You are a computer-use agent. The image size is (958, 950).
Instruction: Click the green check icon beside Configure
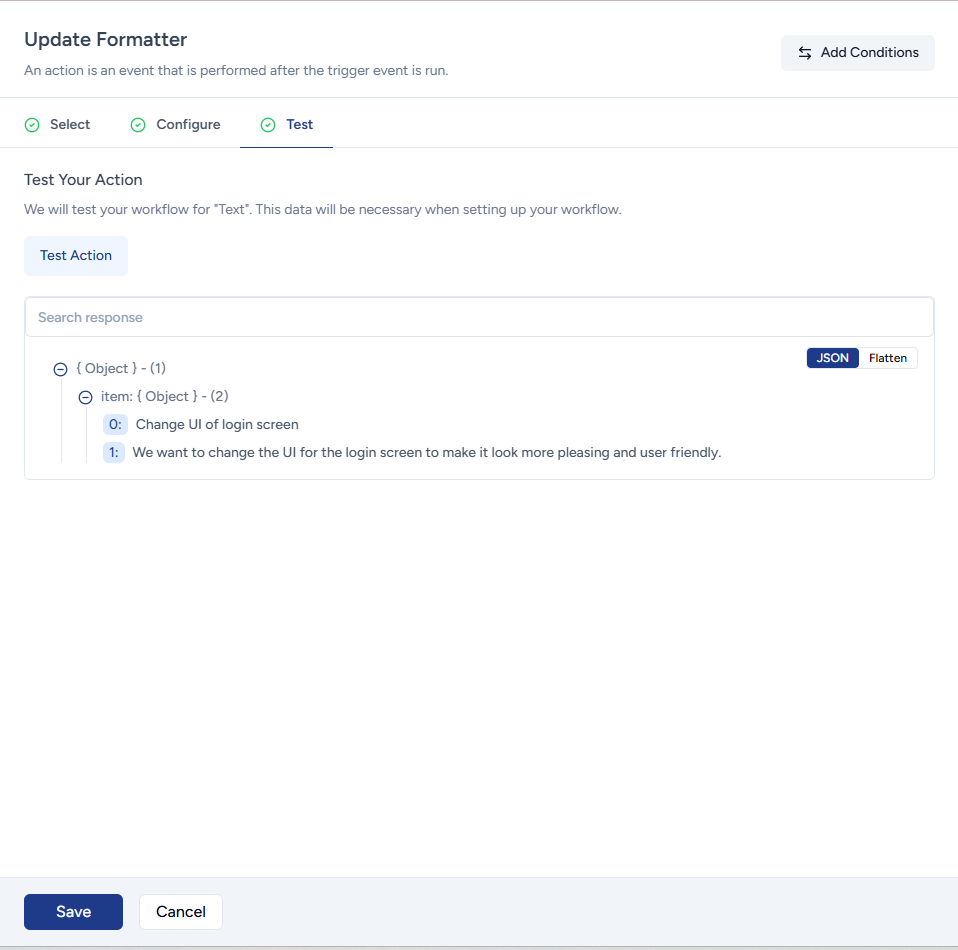(138, 125)
